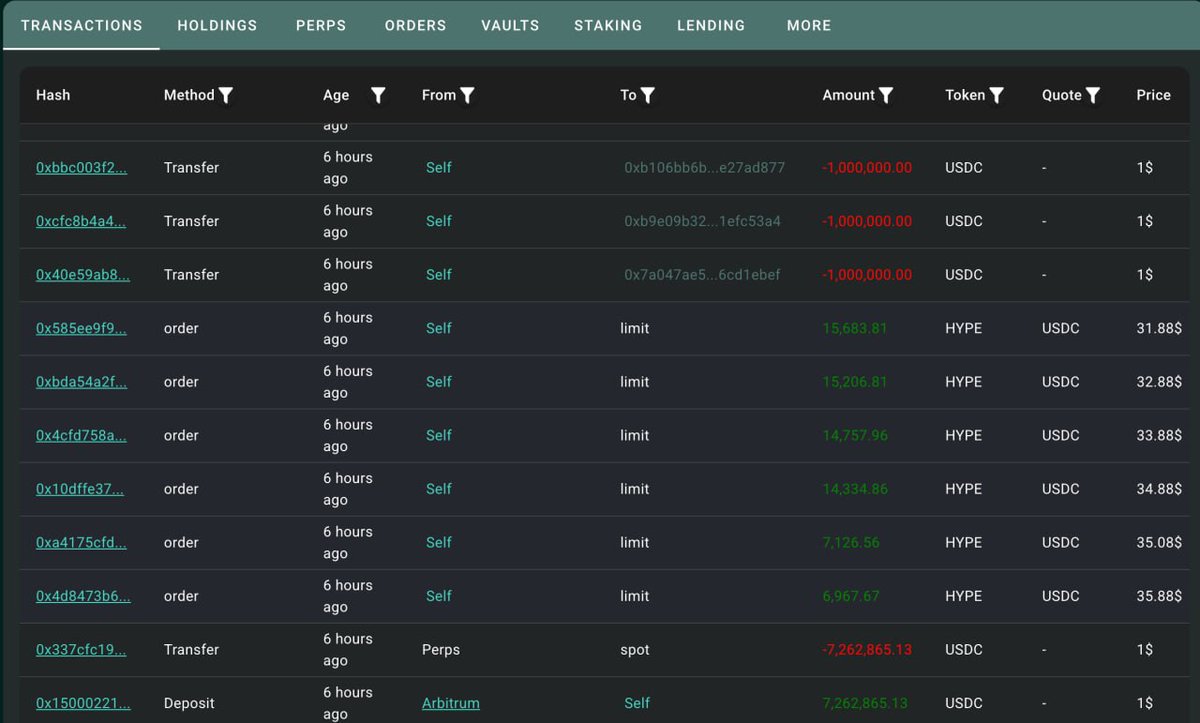Click price 32.88$

point(1159,382)
